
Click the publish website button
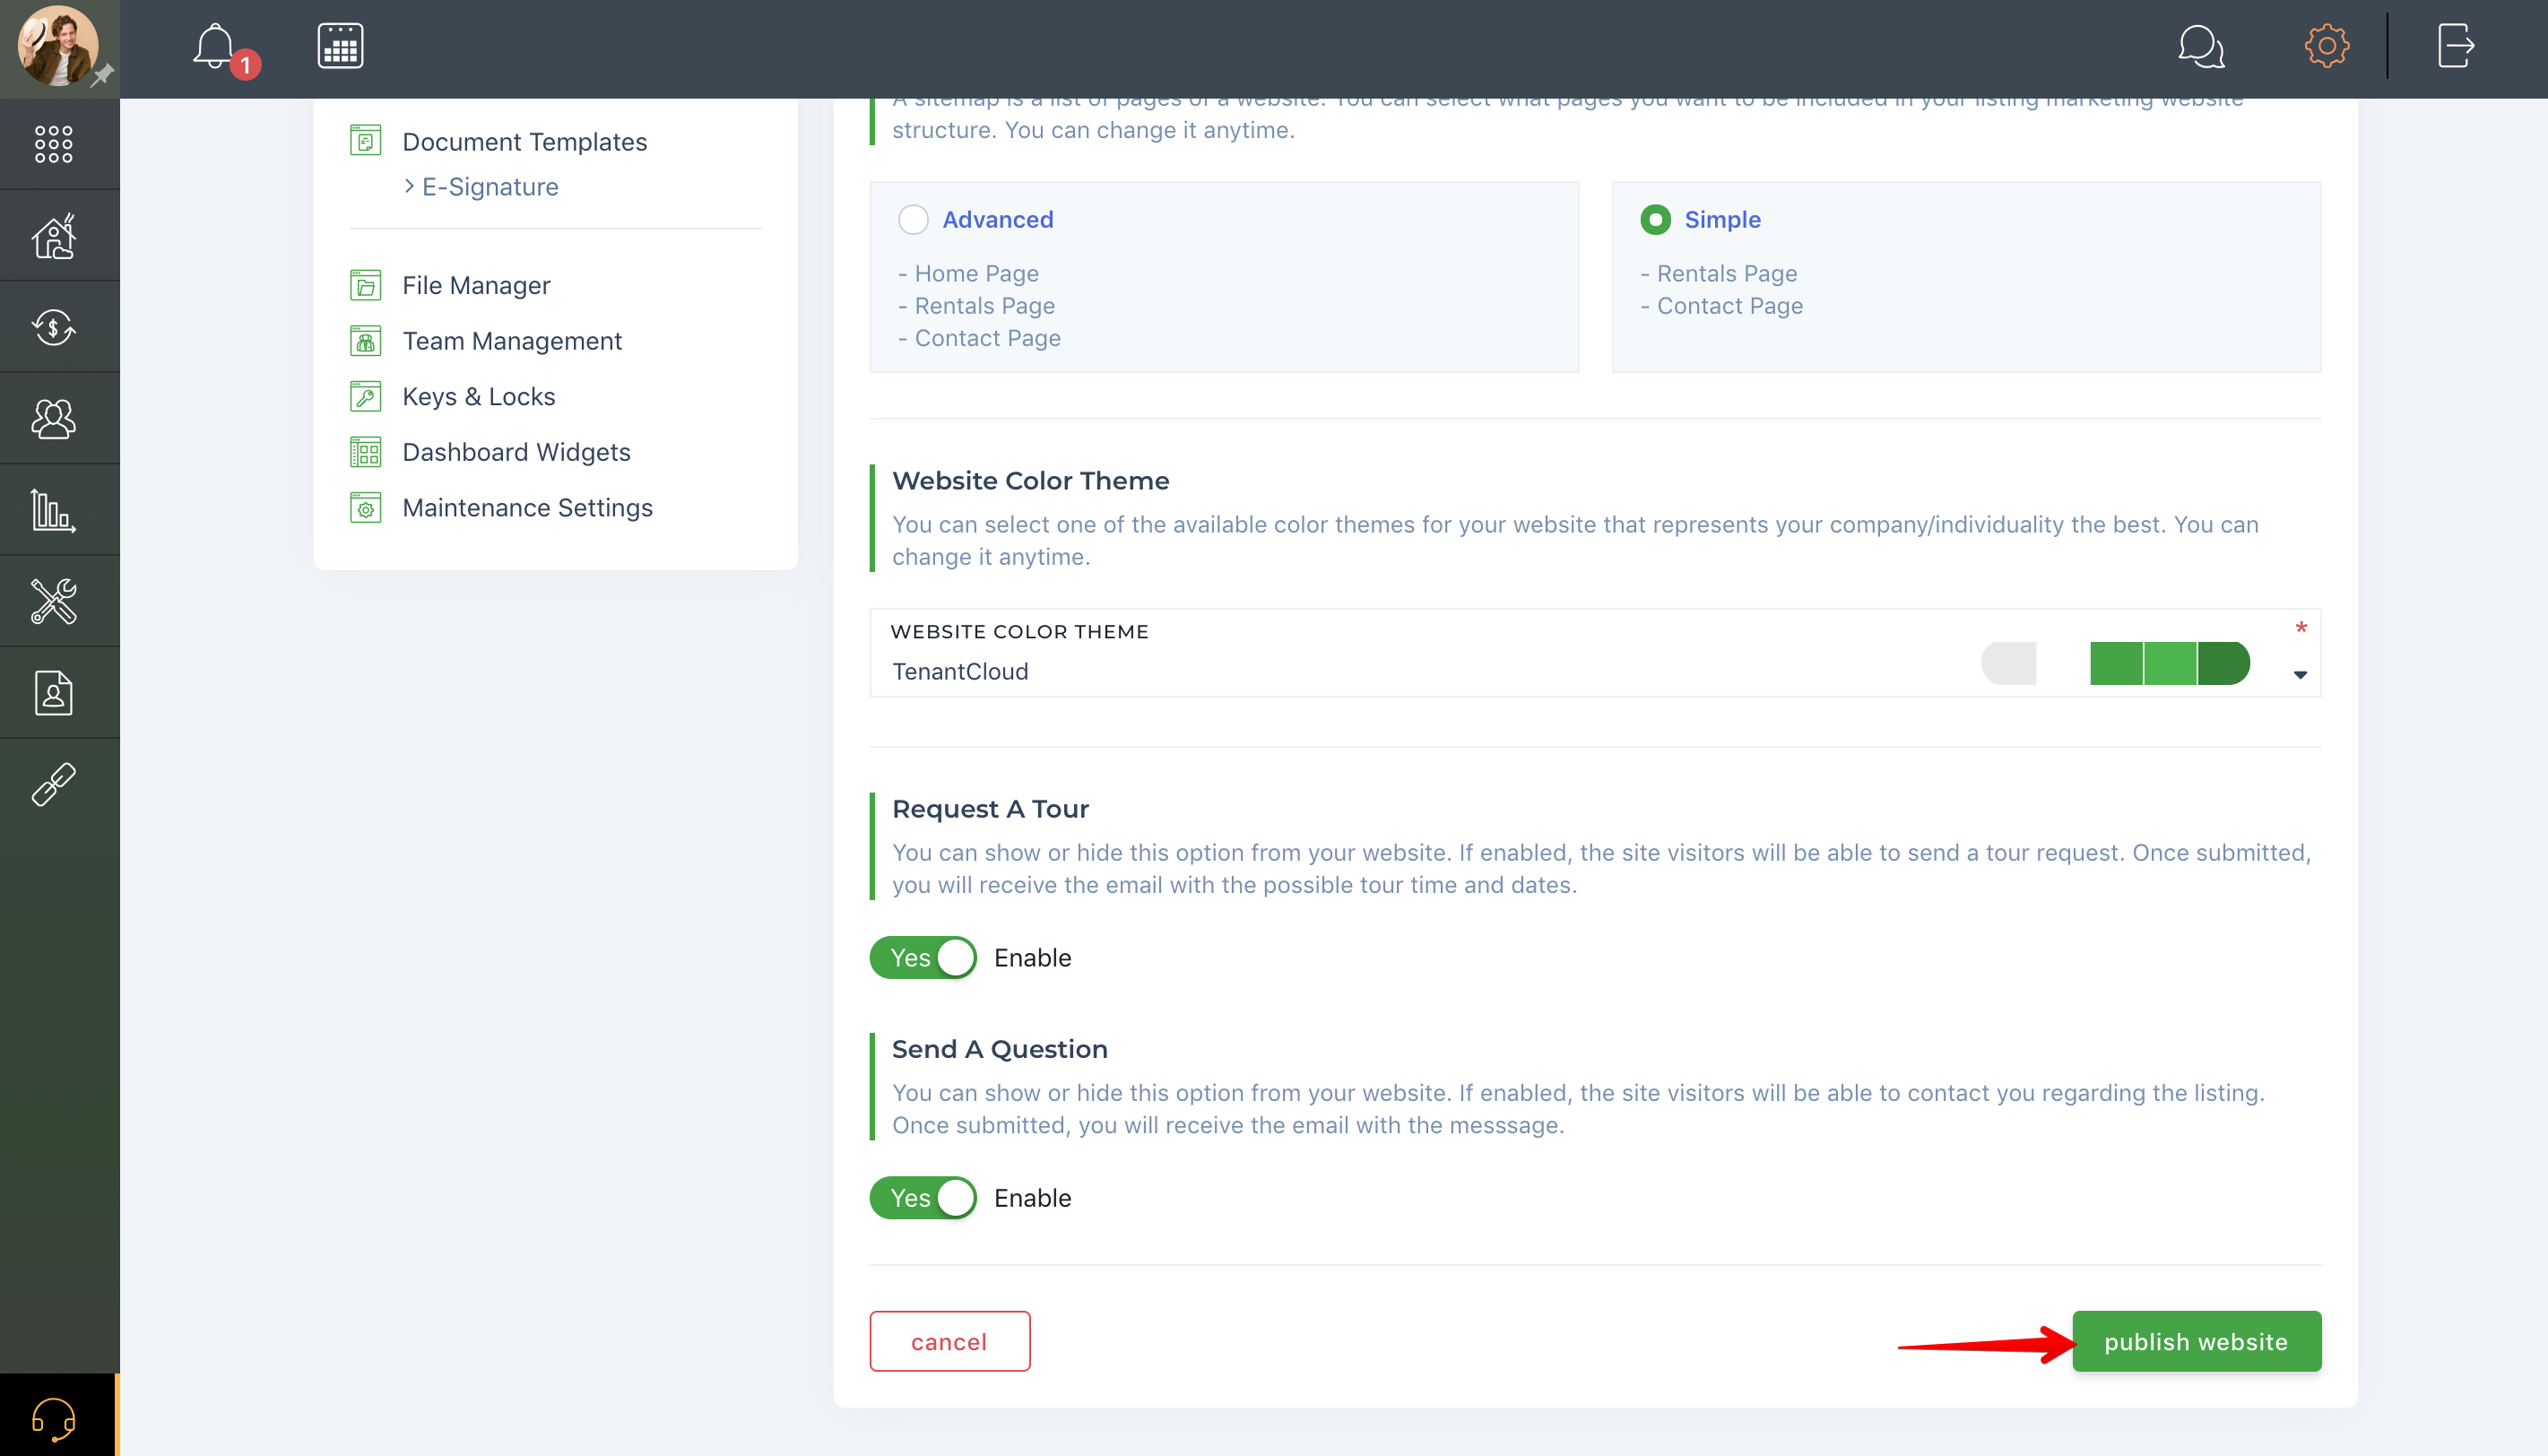tap(2196, 1341)
